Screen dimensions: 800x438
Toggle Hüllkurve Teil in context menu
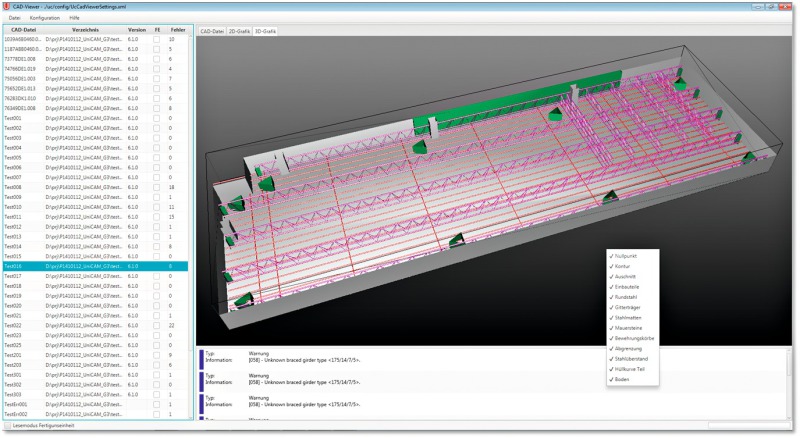(633, 369)
